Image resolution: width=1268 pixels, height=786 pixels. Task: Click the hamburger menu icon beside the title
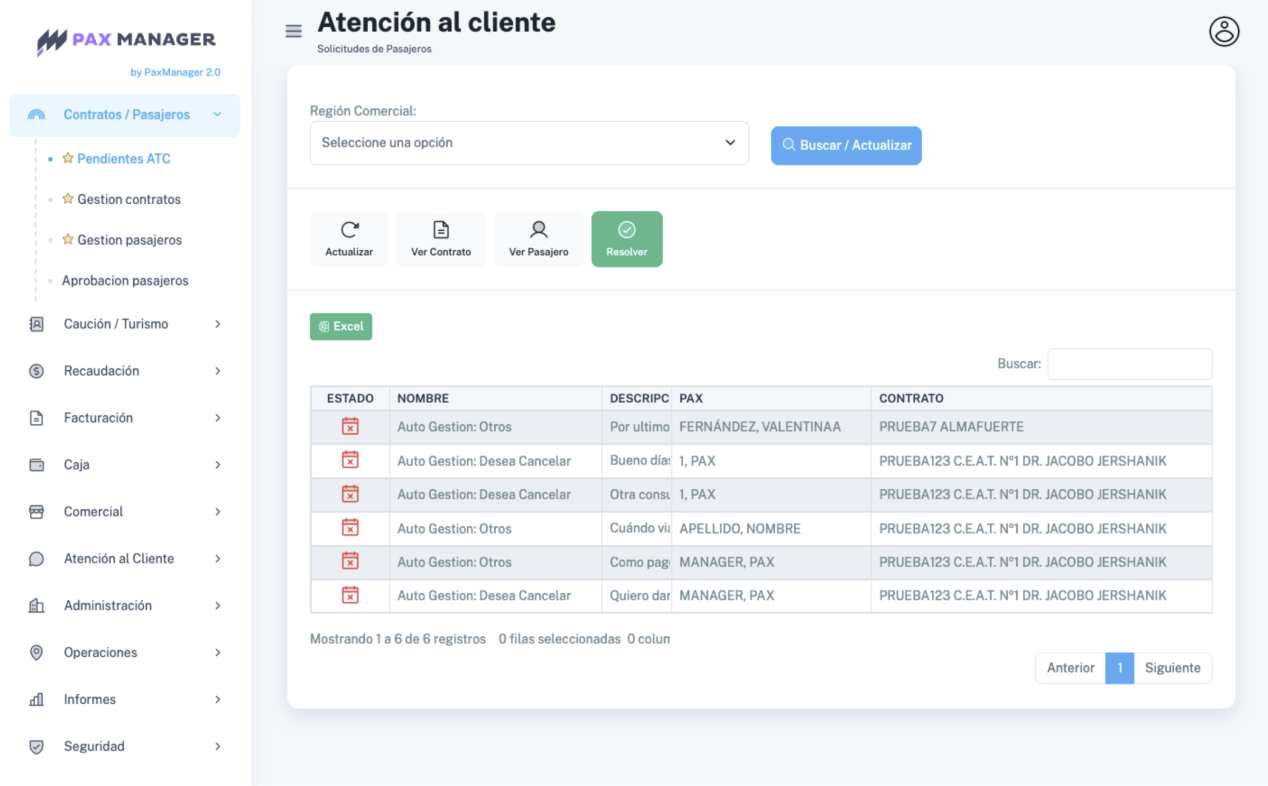click(x=293, y=31)
